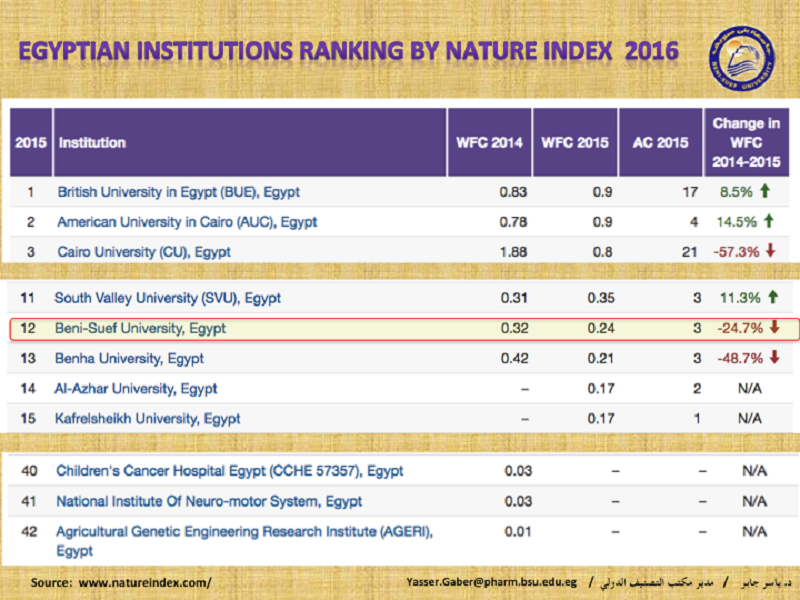Open British University in Egypt (BUE) link
The height and width of the screenshot is (600, 800).
click(179, 192)
